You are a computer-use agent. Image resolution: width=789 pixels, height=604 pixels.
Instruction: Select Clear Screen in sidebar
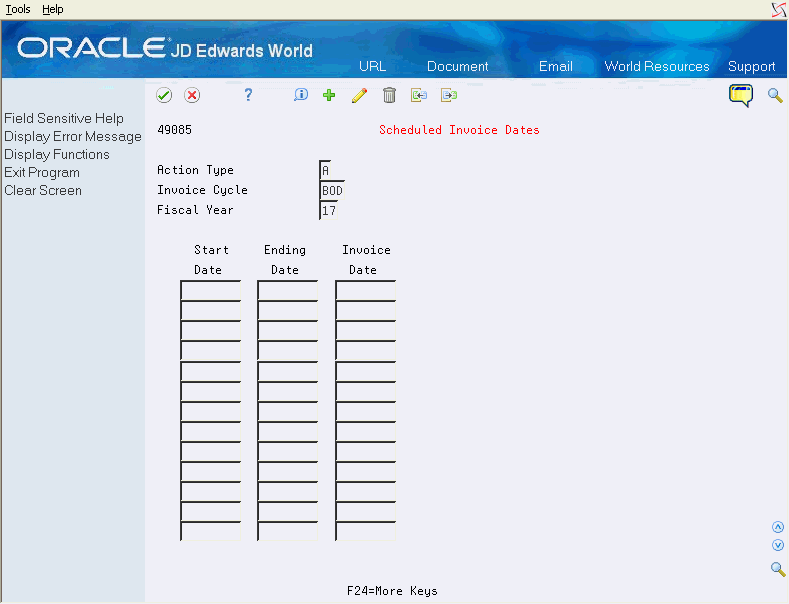43,191
